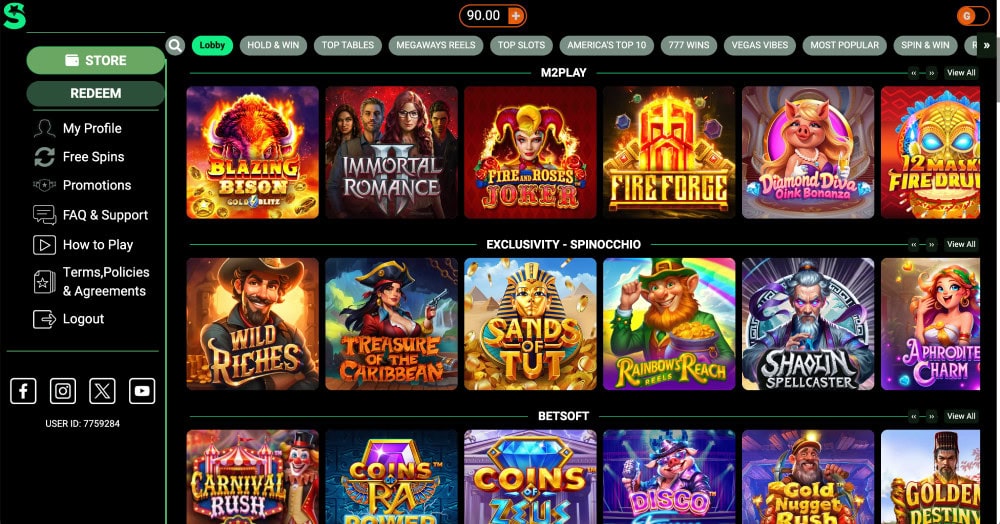
Task: Launch the Immortal Romance game thumbnail
Action: coord(392,152)
